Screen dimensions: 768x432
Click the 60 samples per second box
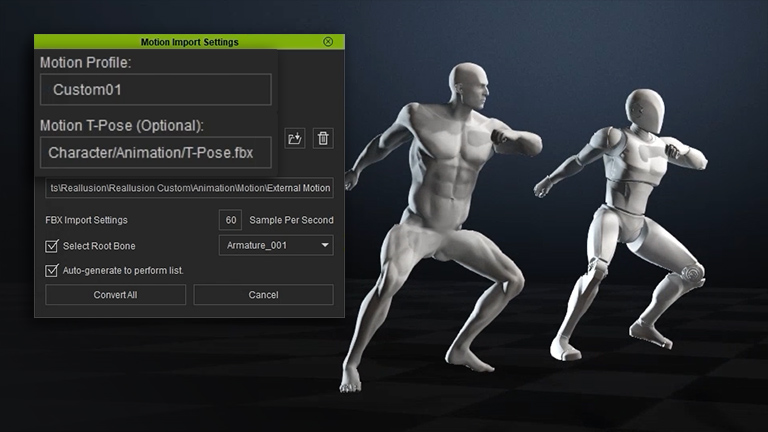tap(231, 220)
